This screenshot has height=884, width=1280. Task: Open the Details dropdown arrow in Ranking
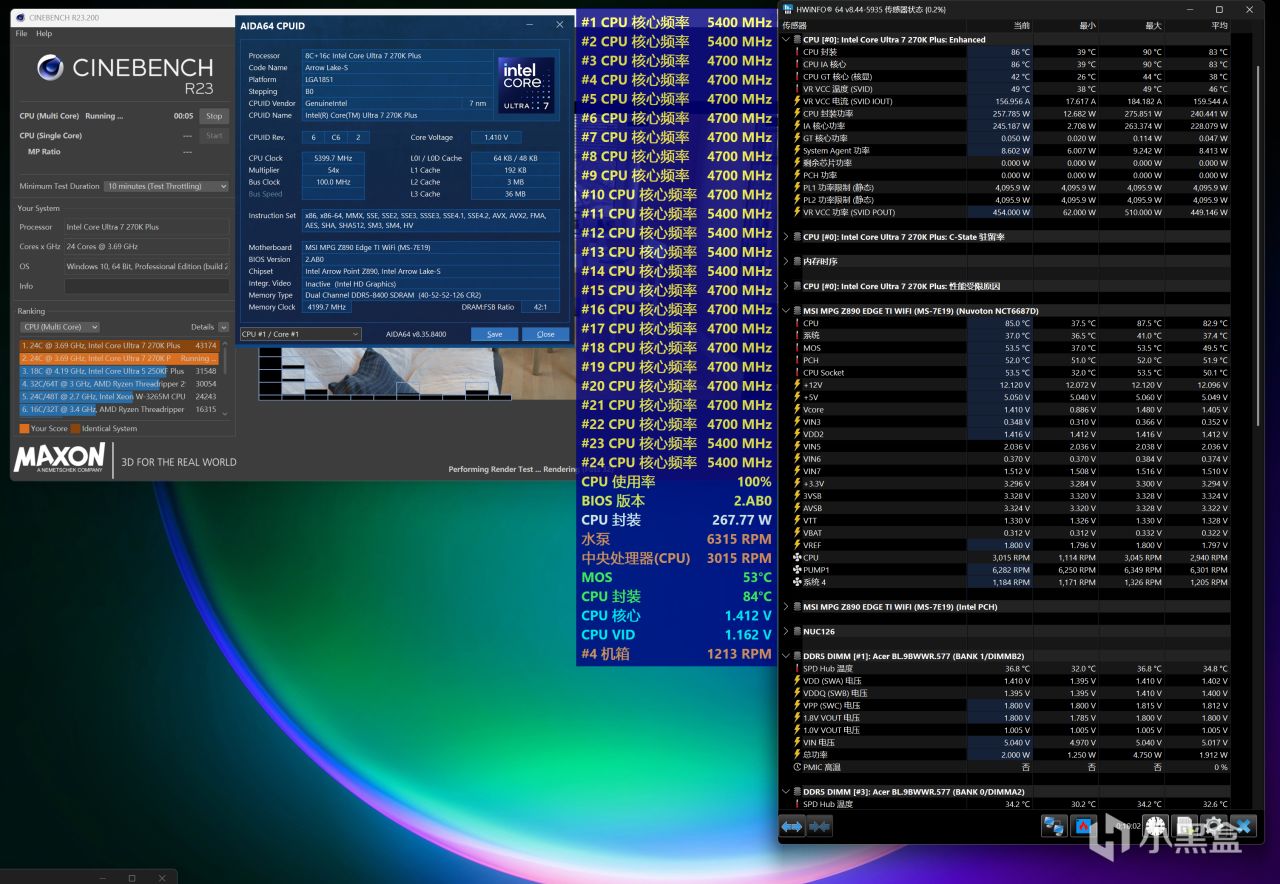click(x=224, y=327)
